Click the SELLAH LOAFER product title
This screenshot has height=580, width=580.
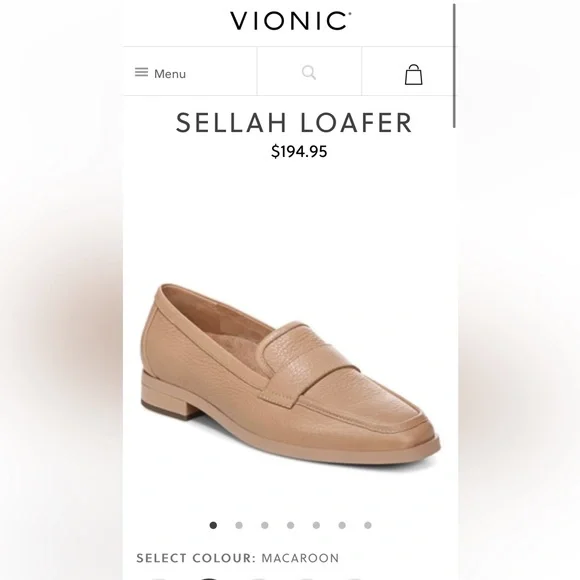coord(294,123)
